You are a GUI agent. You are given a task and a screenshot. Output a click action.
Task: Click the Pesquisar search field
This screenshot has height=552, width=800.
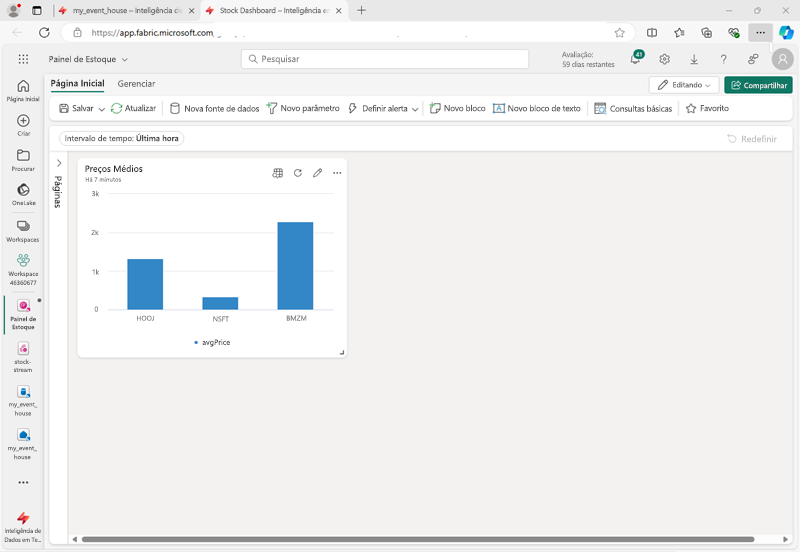[385, 59]
